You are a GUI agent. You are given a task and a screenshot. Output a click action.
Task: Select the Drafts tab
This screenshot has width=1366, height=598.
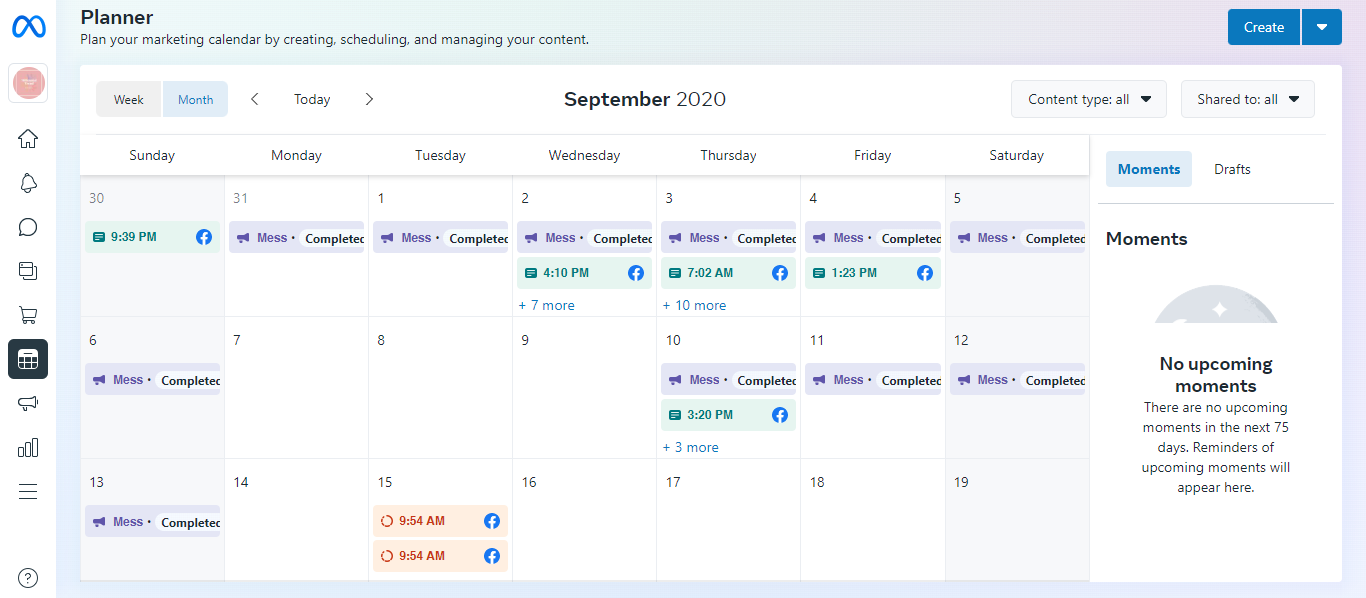[x=1232, y=169]
